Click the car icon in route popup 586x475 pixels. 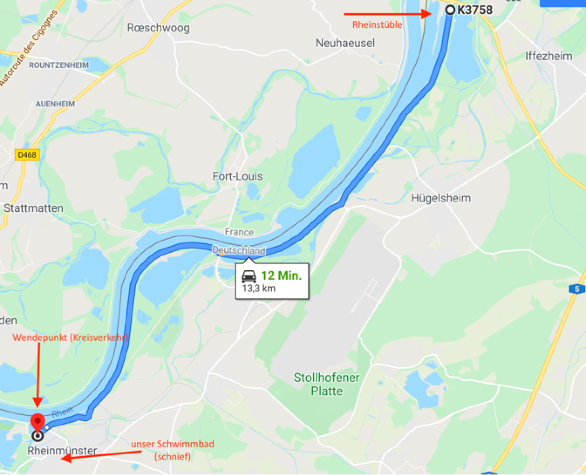249,276
